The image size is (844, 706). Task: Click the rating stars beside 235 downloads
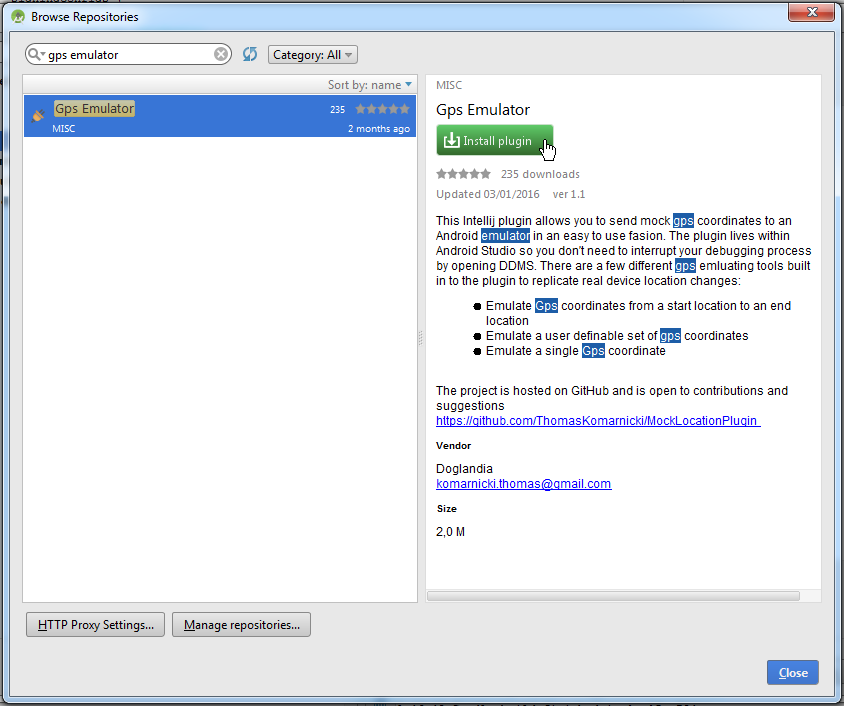(x=463, y=174)
